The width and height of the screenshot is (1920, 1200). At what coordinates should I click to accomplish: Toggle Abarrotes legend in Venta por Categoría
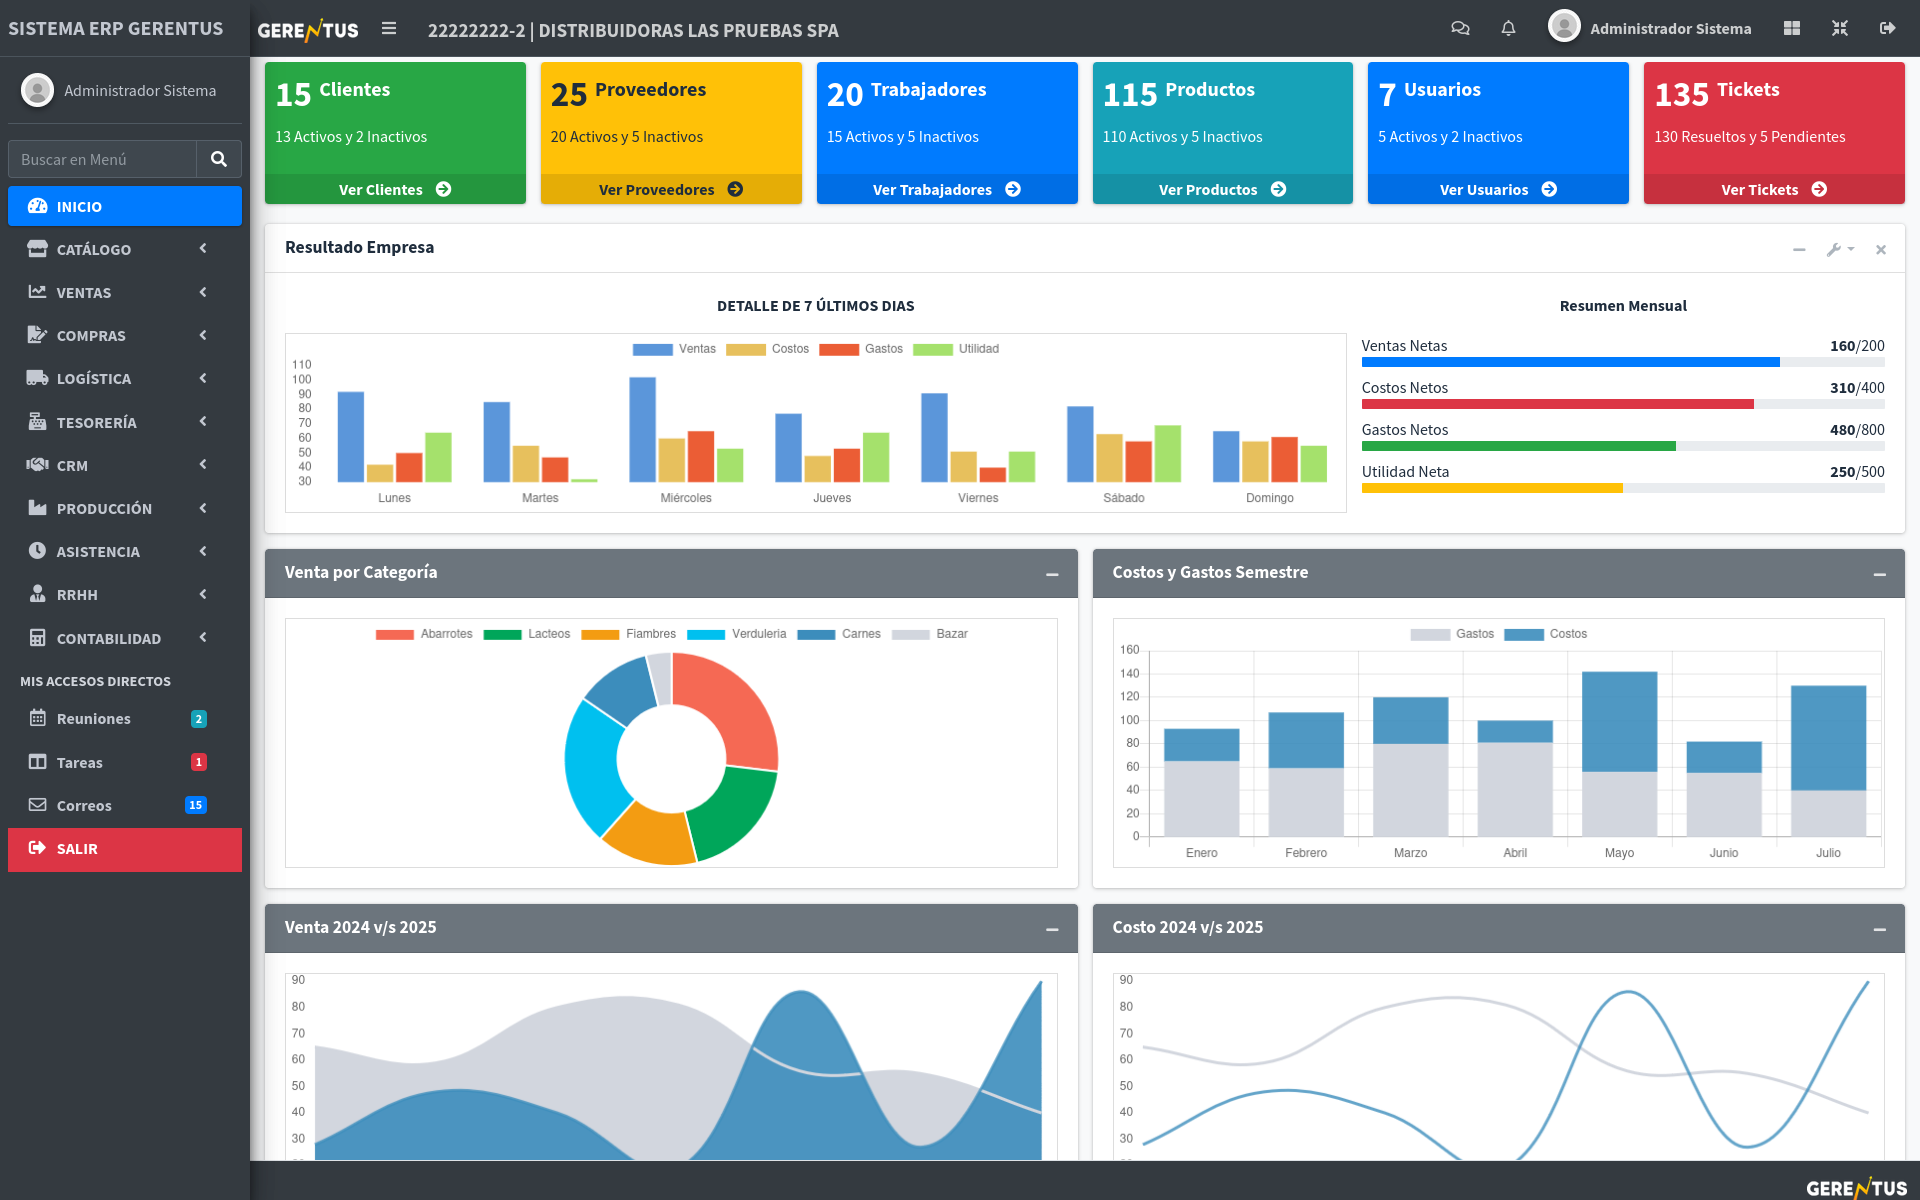click(423, 634)
